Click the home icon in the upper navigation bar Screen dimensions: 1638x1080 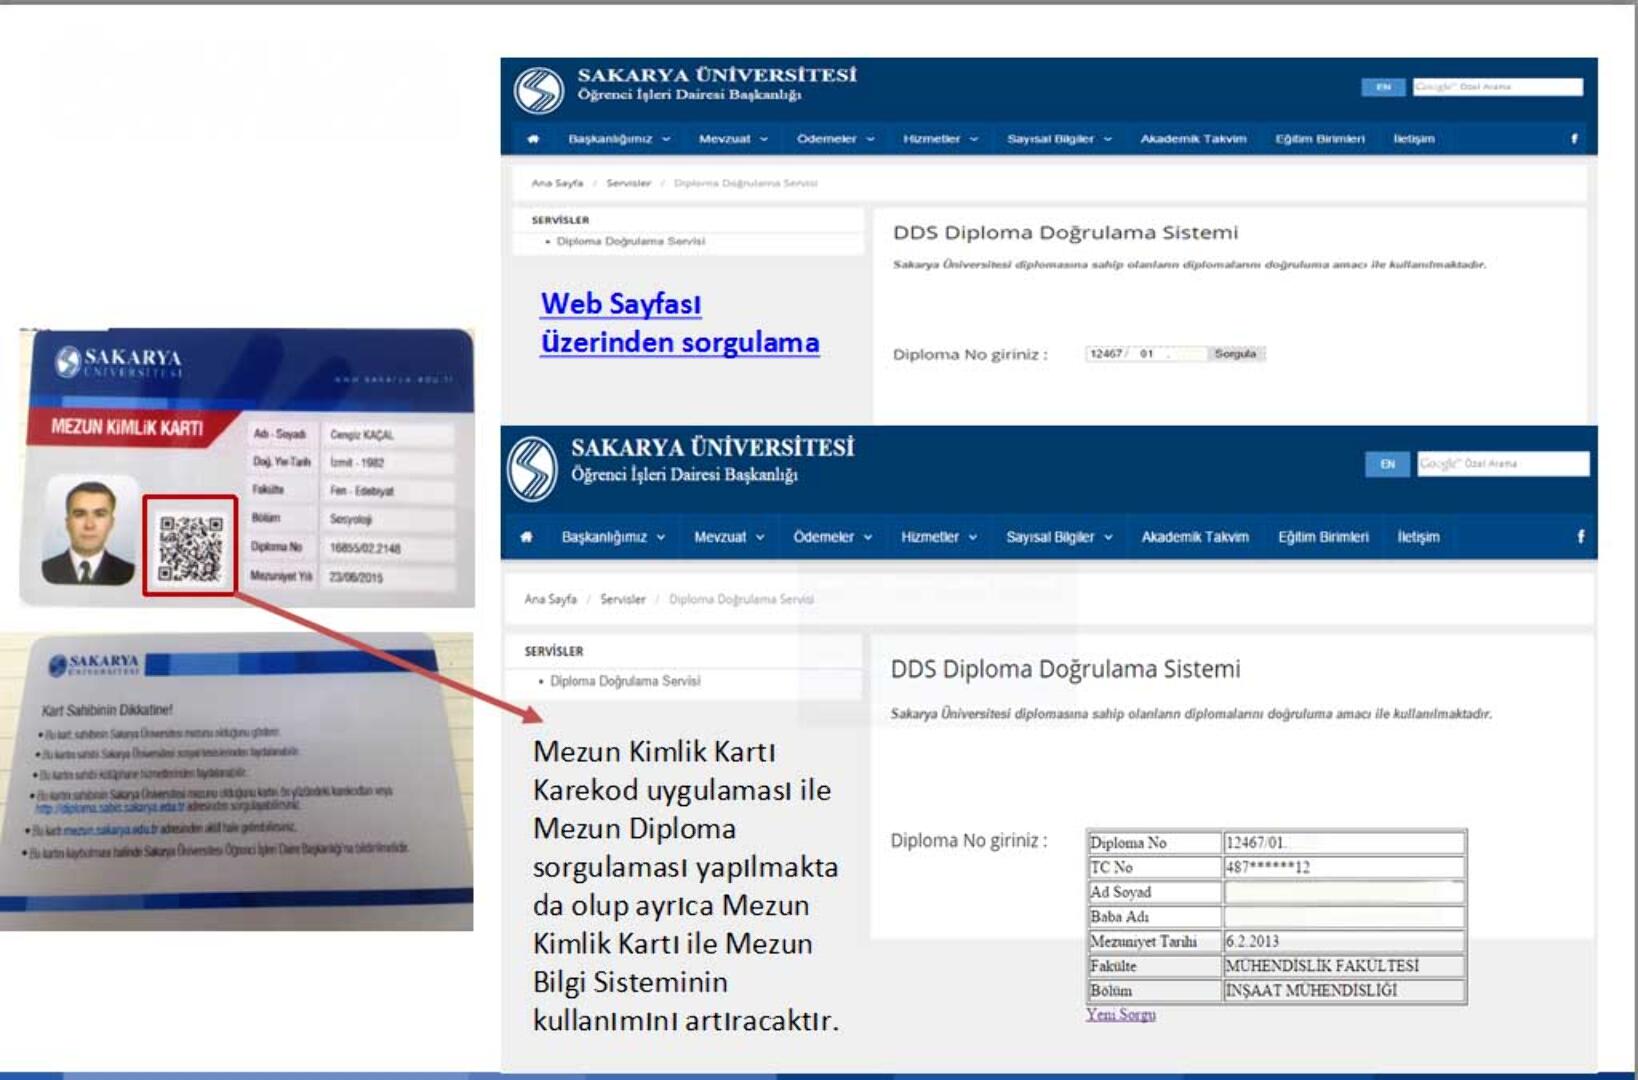pyautogui.click(x=533, y=139)
